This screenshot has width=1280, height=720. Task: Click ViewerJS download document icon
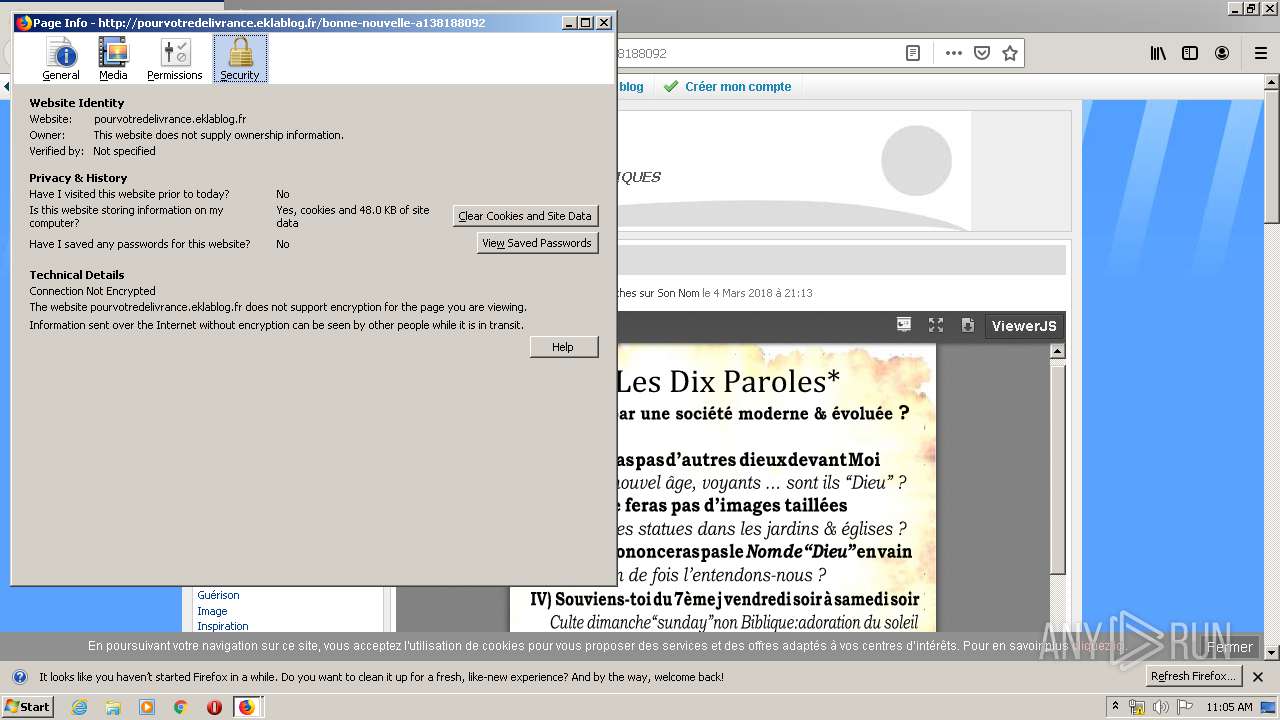(968, 325)
